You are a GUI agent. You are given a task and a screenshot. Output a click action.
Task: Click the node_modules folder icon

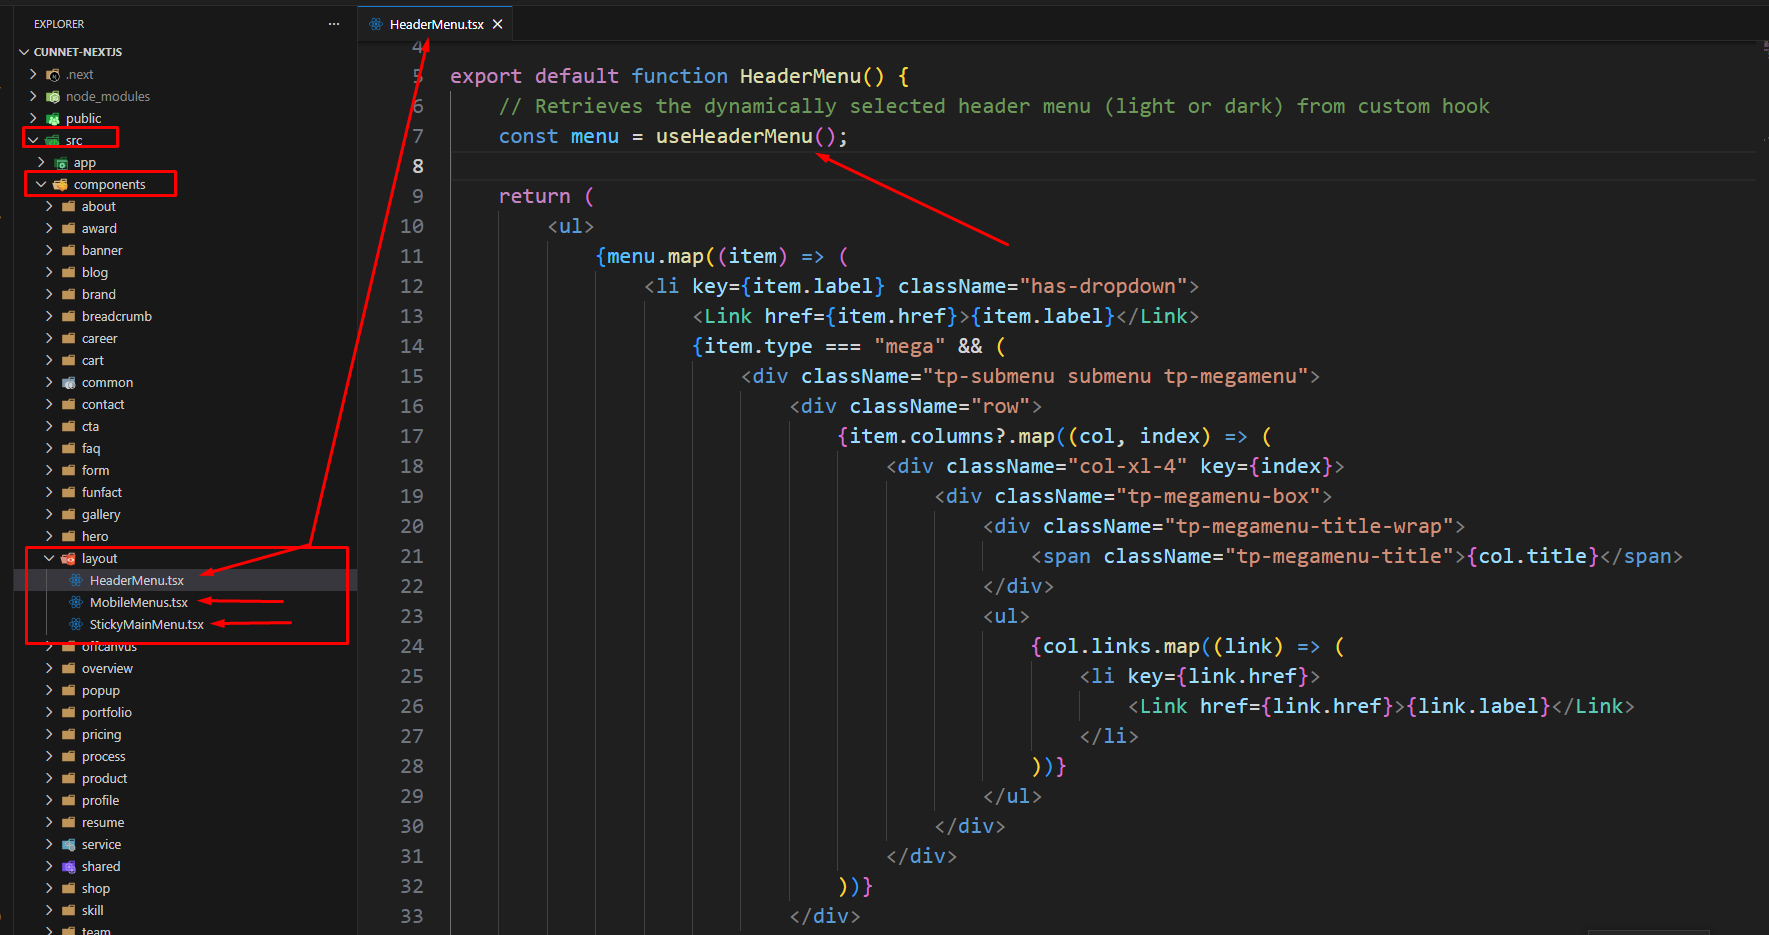(x=53, y=96)
